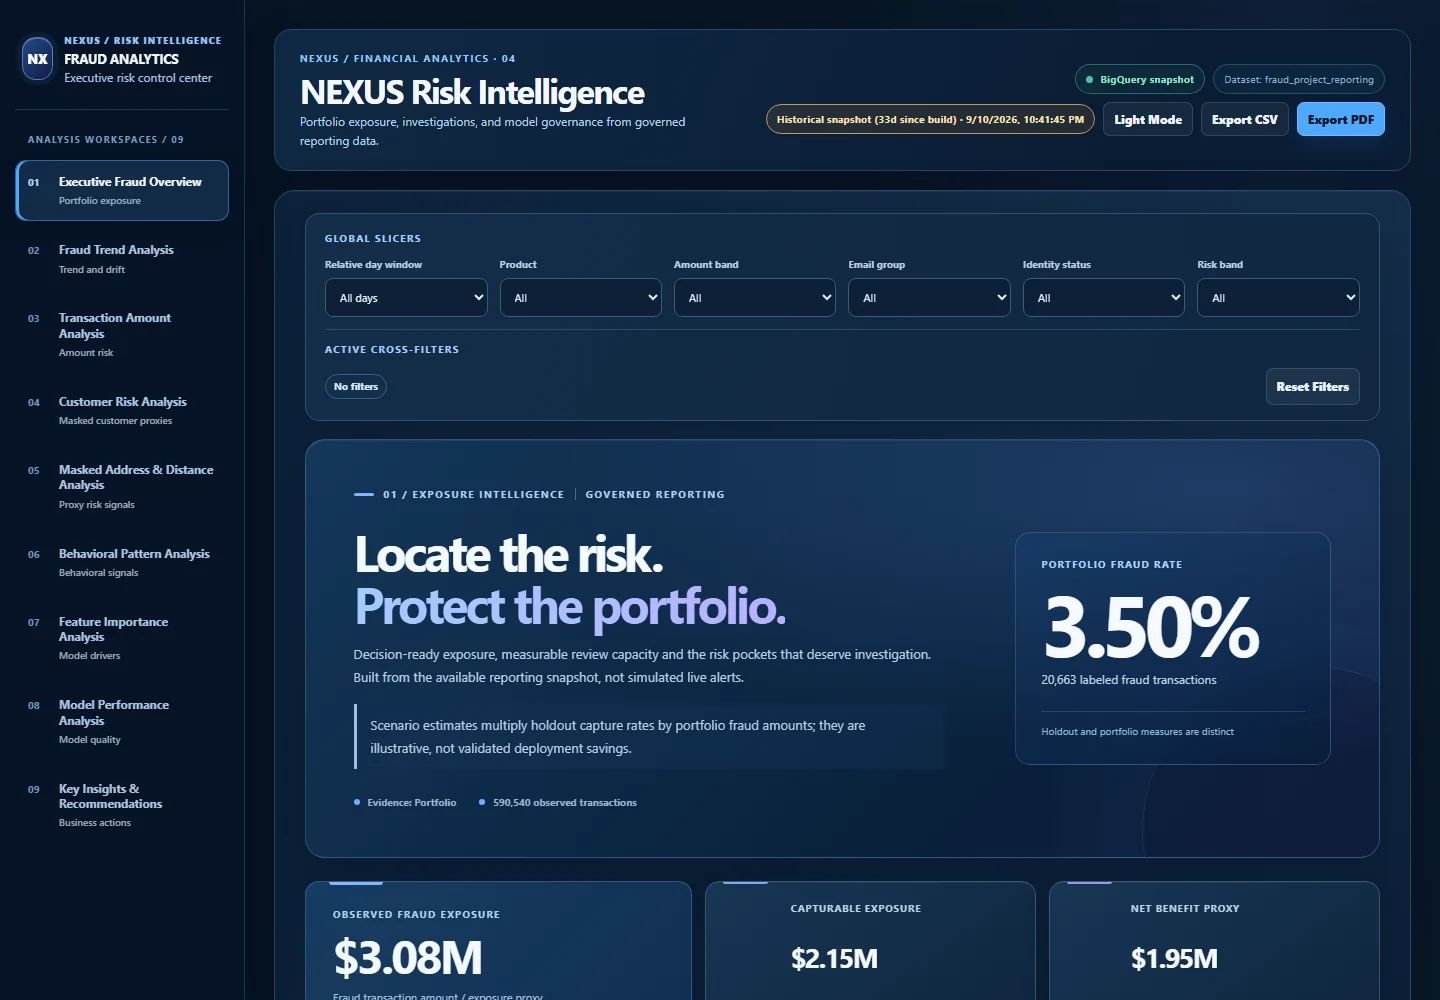
Task: Go to Fraud Trend Analysis
Action: click(x=122, y=258)
